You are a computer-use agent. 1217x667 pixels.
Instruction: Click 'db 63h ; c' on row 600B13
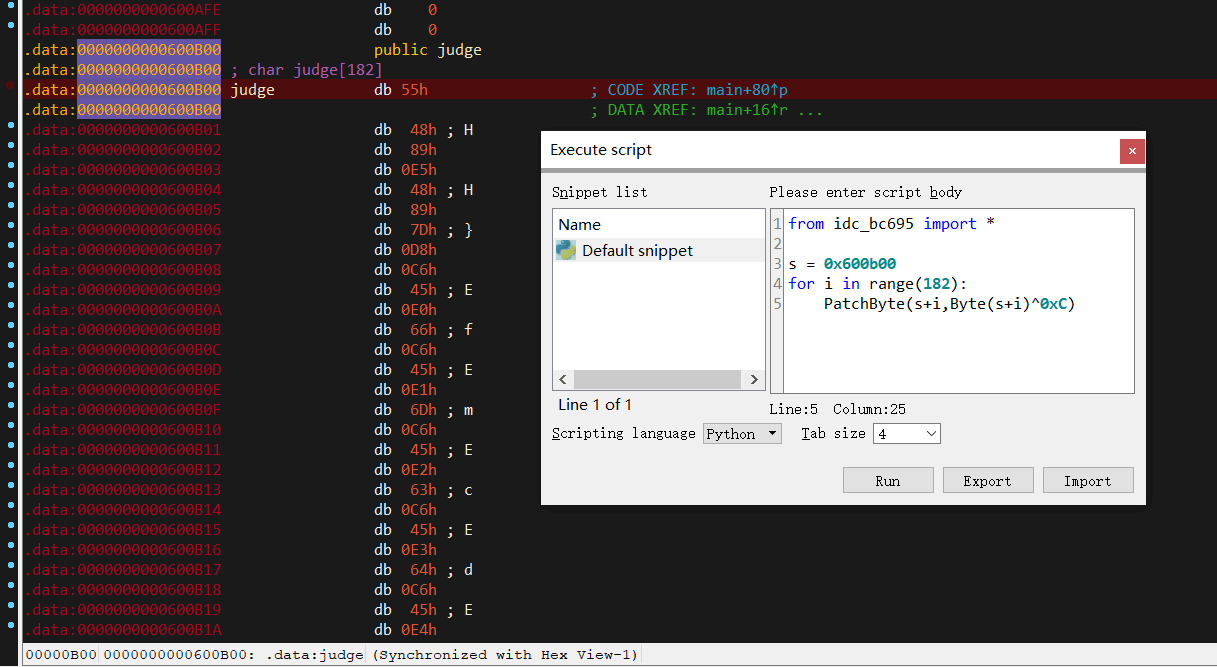tap(424, 490)
